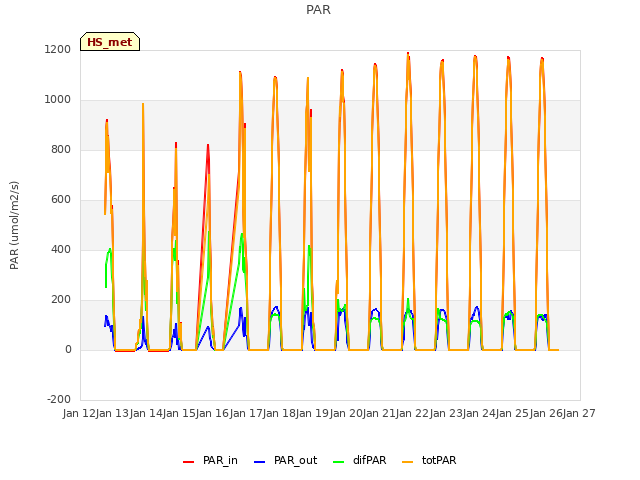Click the Jan 17 x-axis label
The image size is (640, 480).
[x=246, y=413]
